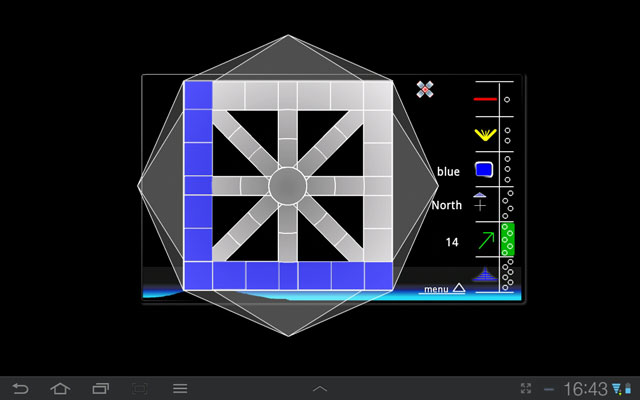Tap the blue top-left corner tile
640x400 pixels.
pos(198,95)
